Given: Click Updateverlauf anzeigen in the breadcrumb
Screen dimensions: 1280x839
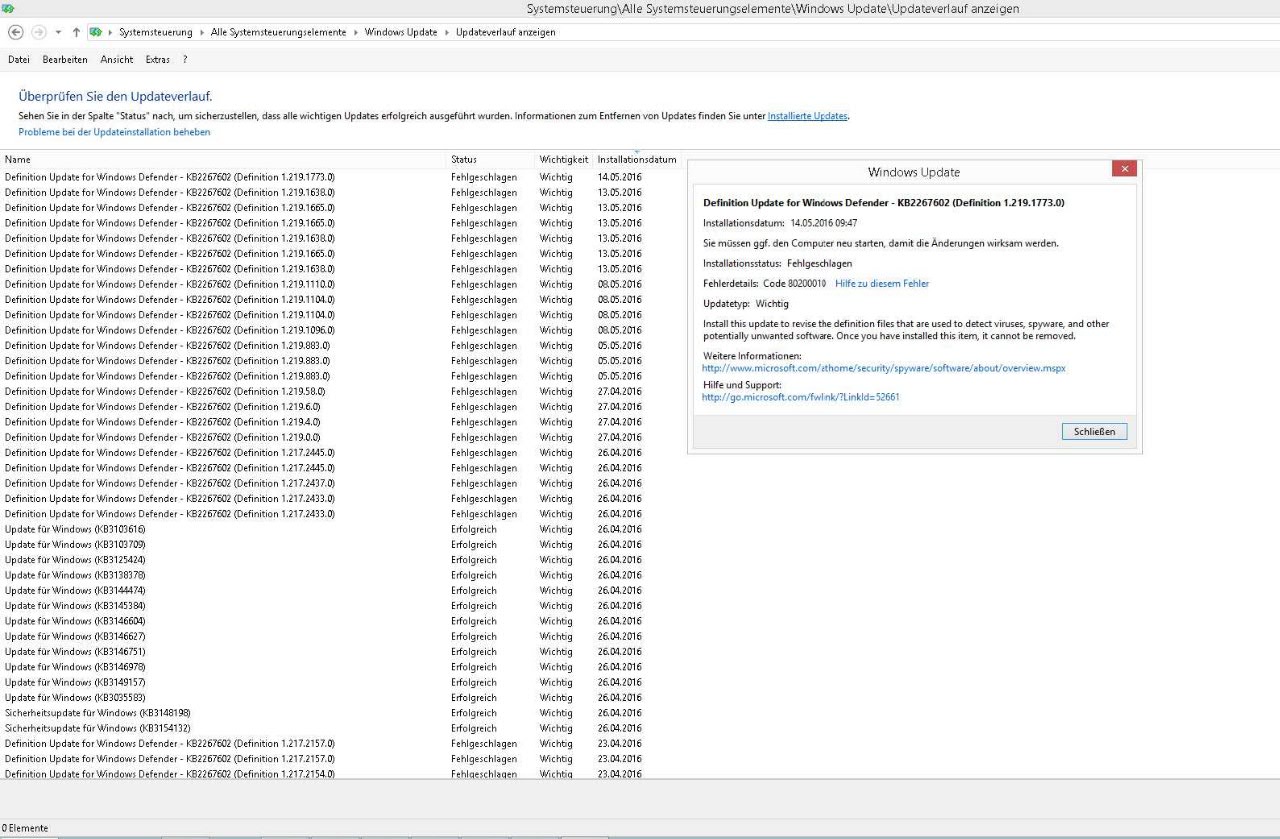Looking at the screenshot, I should click(x=505, y=32).
